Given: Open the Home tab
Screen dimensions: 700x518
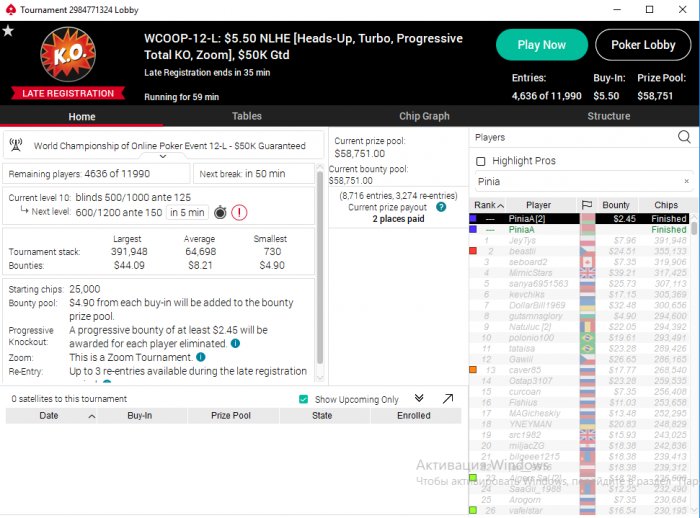Looking at the screenshot, I should [82, 117].
